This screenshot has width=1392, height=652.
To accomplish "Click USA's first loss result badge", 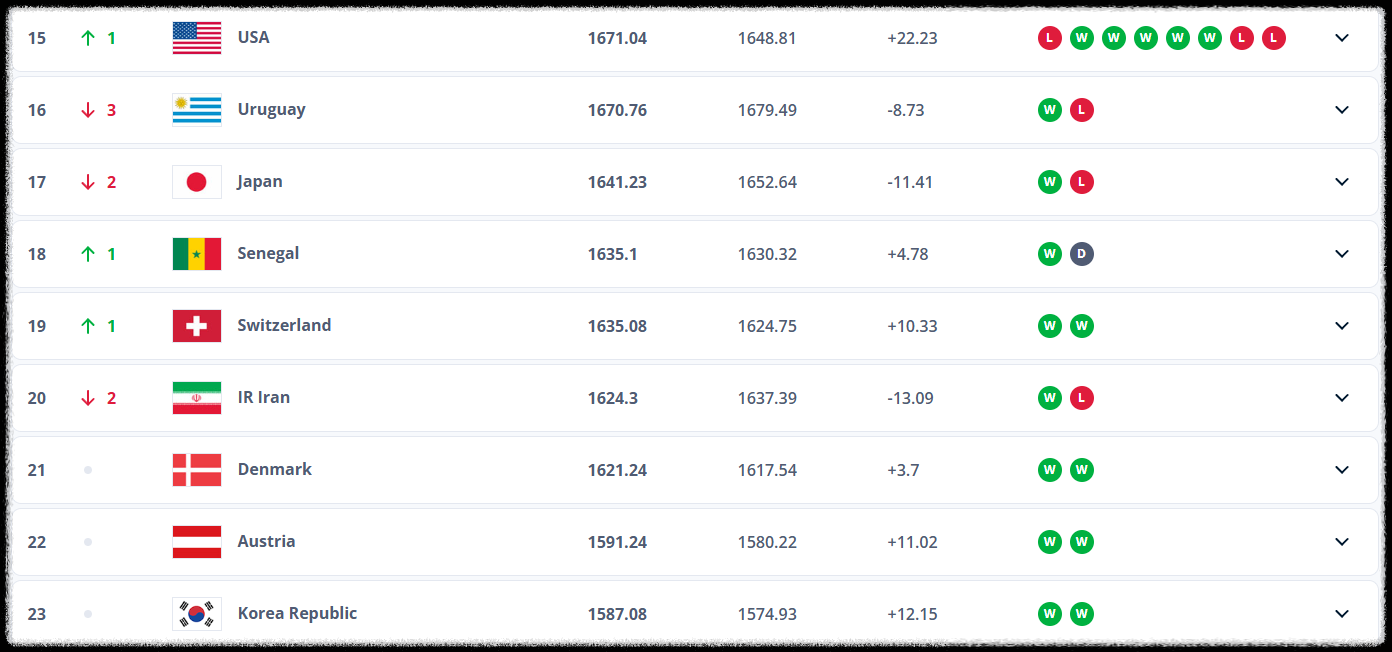I will [1050, 38].
